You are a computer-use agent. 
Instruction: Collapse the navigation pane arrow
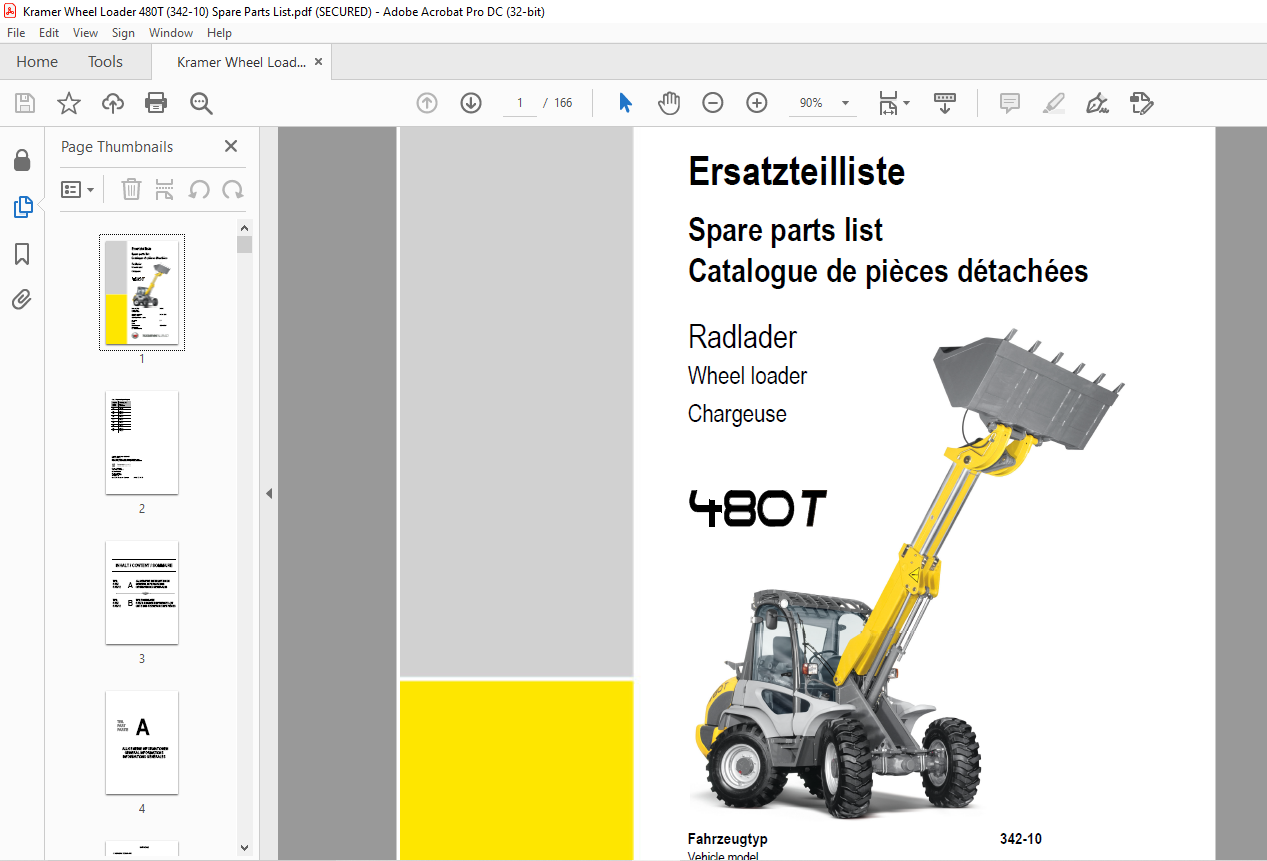268,493
